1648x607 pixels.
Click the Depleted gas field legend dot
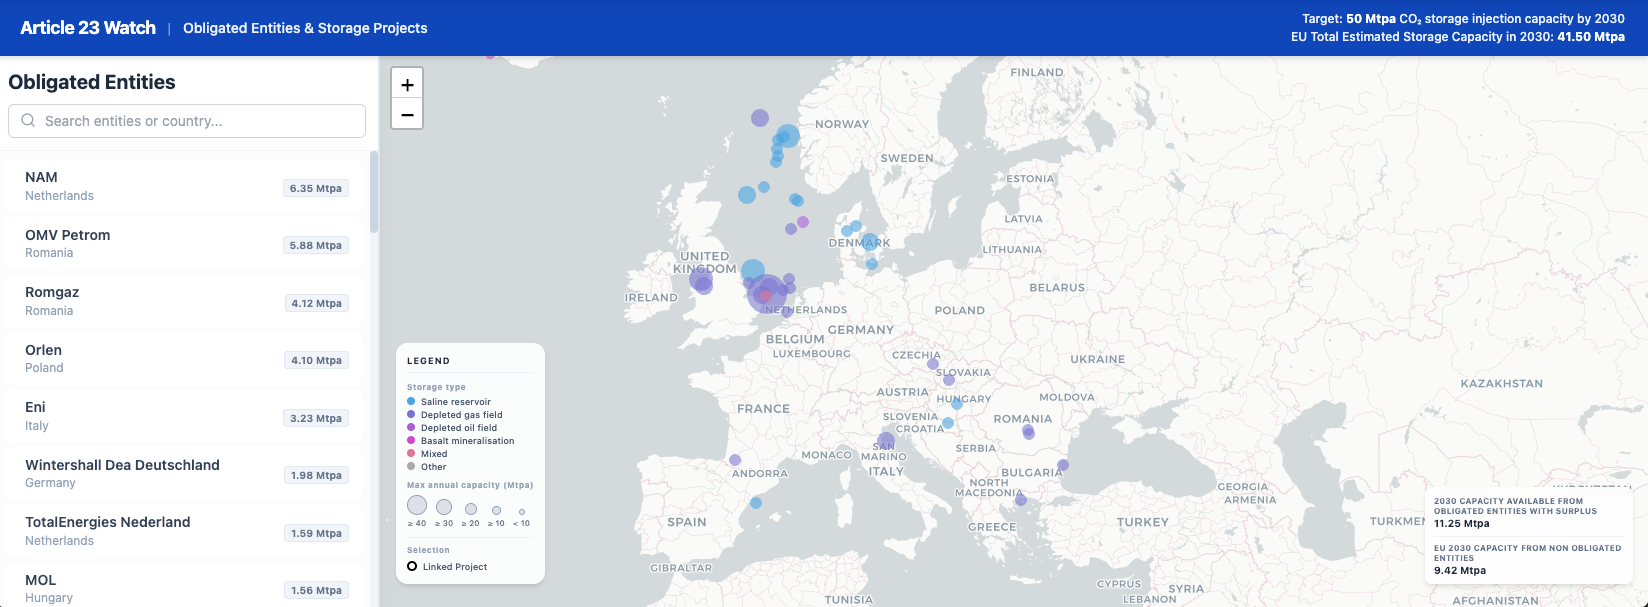coord(411,415)
